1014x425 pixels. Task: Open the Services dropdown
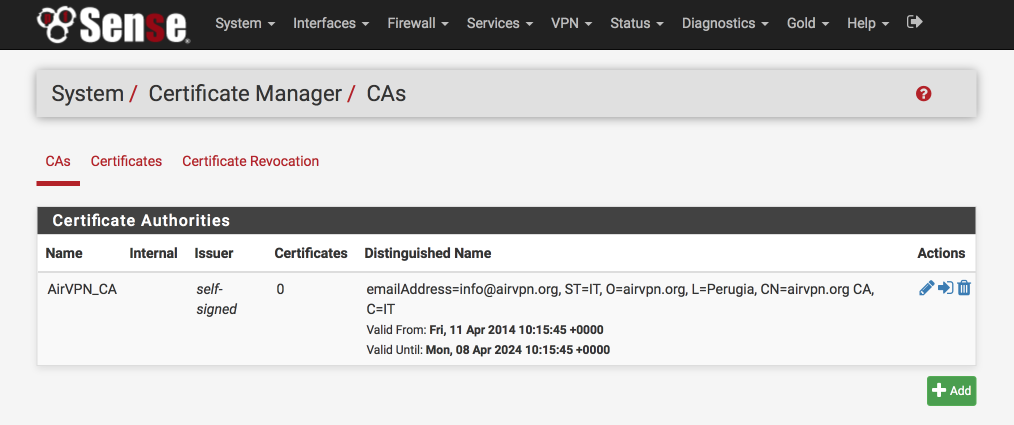(500, 23)
